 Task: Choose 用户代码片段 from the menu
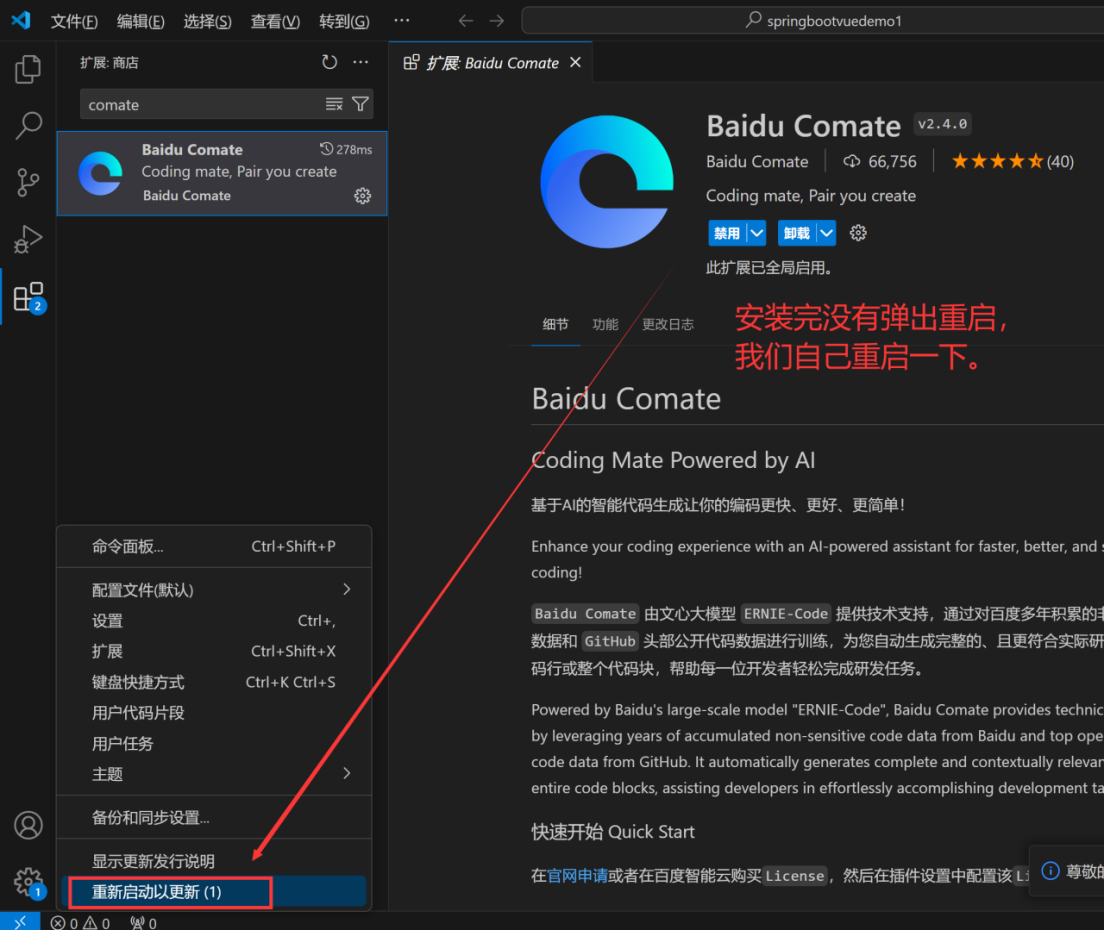pyautogui.click(x=214, y=712)
